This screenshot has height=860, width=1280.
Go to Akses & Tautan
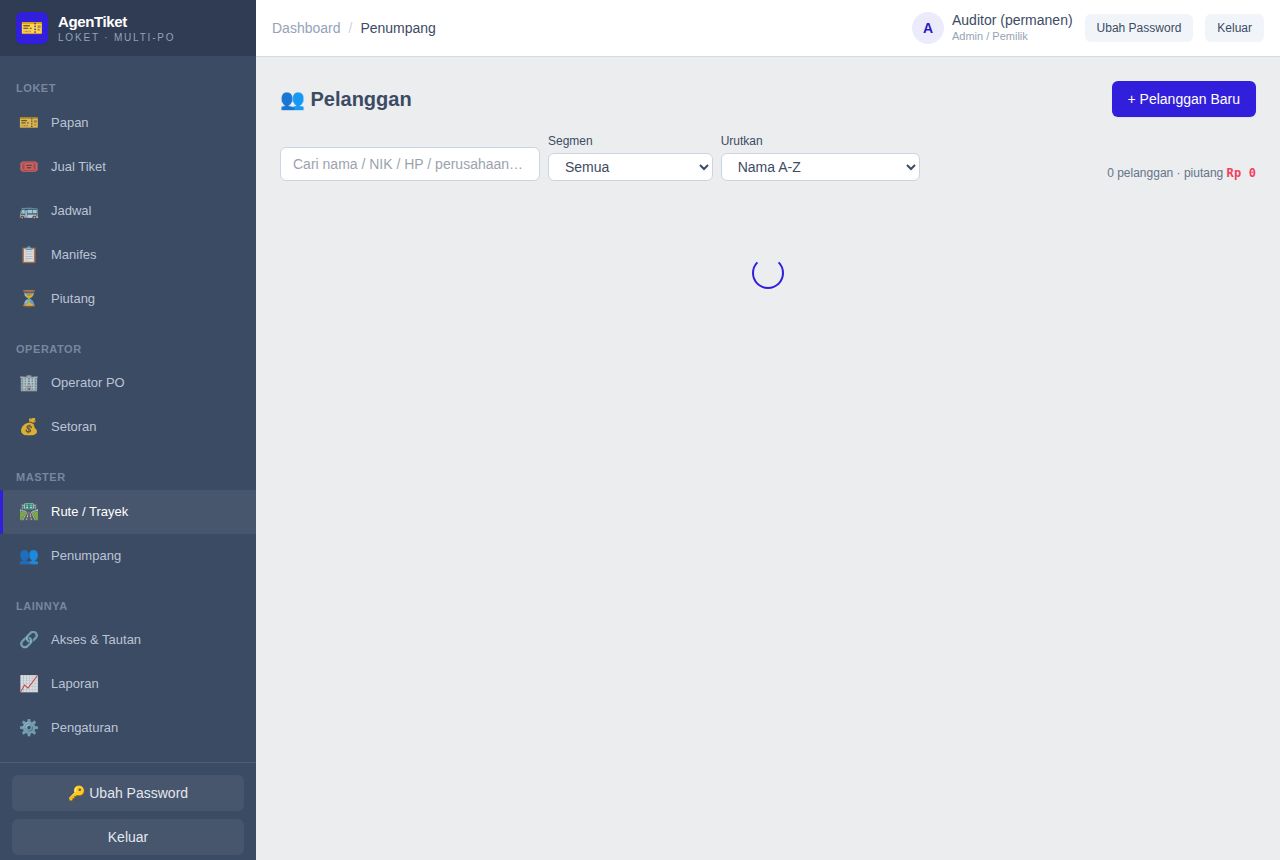(x=128, y=639)
